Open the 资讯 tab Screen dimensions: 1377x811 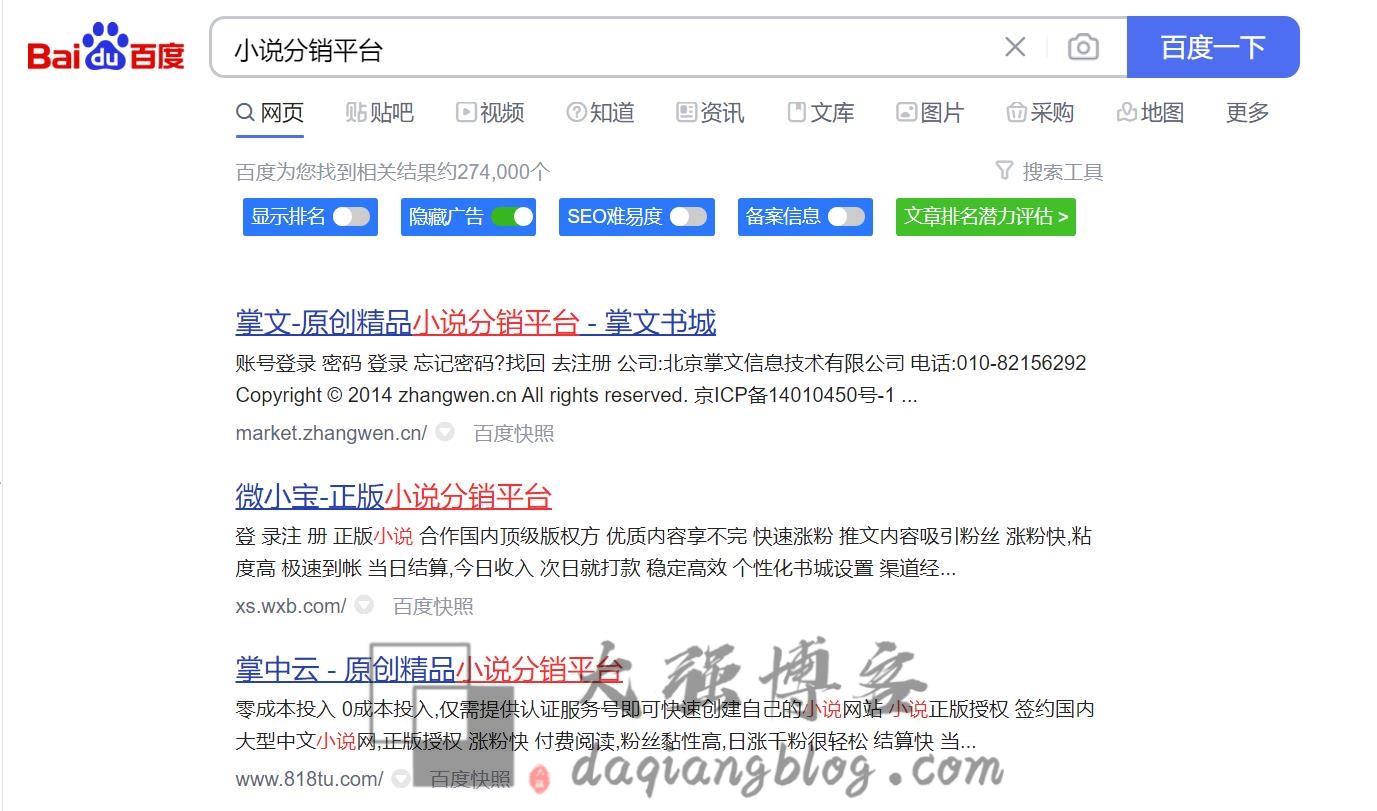(x=710, y=113)
